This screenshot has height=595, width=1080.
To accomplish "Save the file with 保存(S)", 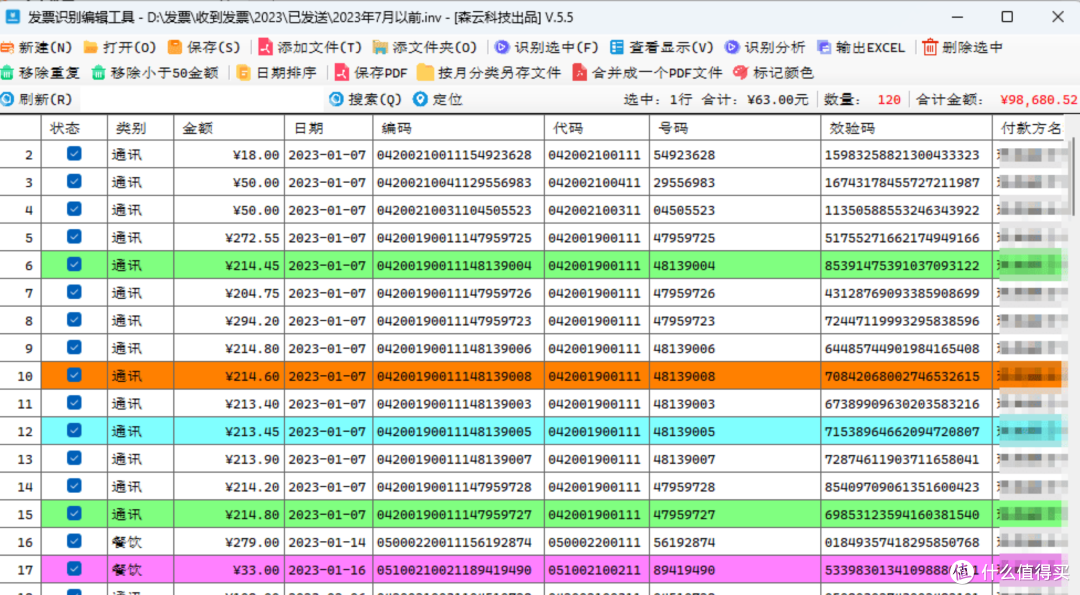I will [204, 48].
